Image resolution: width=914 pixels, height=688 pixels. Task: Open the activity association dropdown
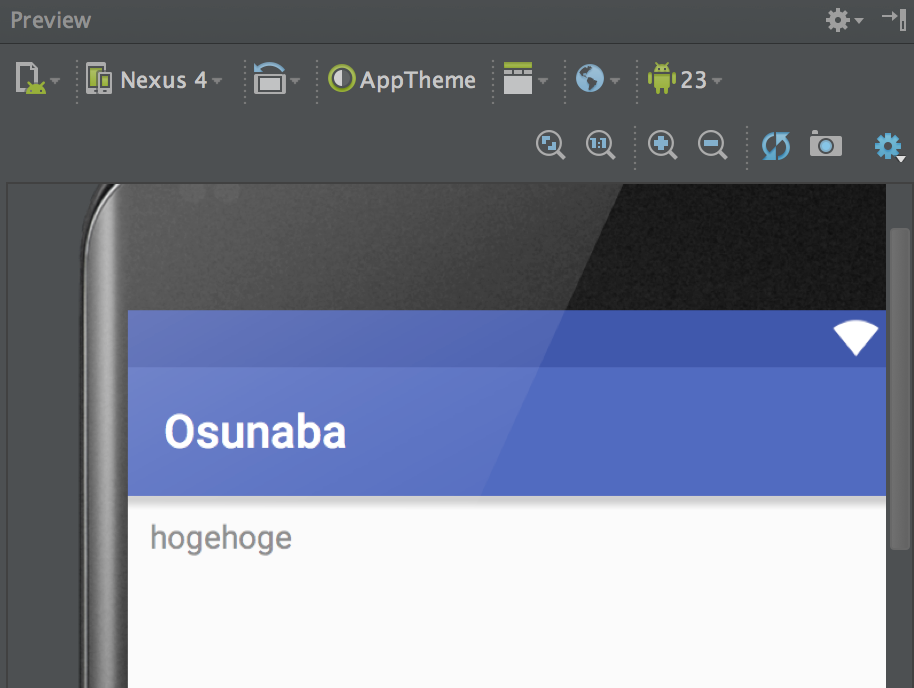tap(525, 79)
